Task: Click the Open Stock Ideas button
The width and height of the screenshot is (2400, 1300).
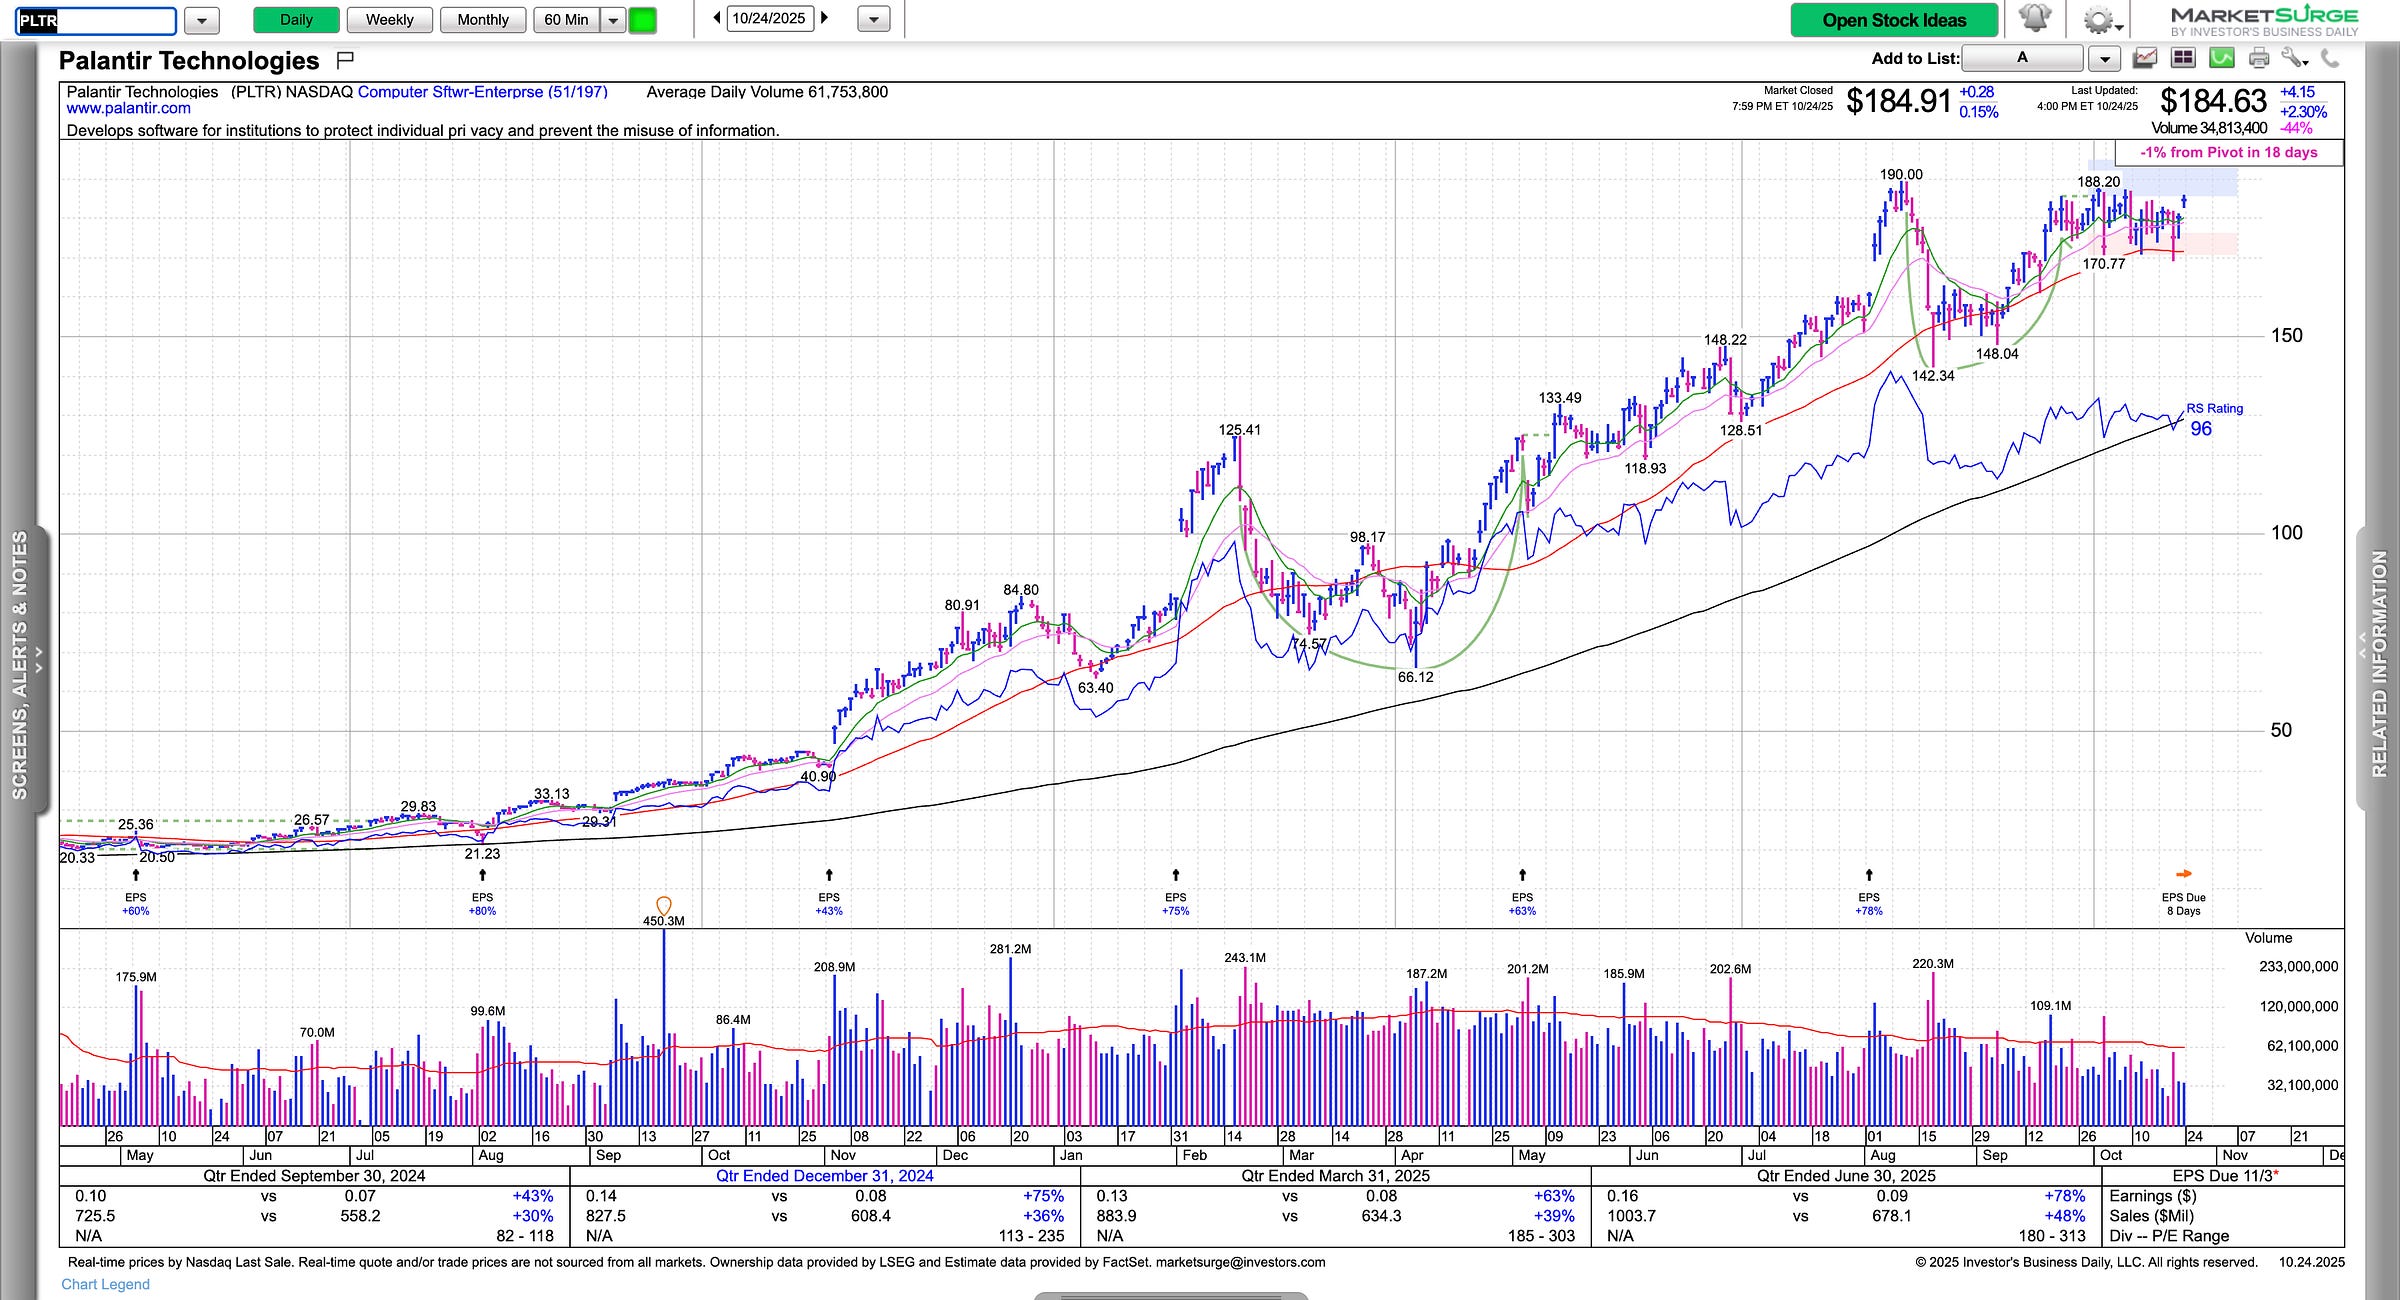Action: tap(1894, 20)
